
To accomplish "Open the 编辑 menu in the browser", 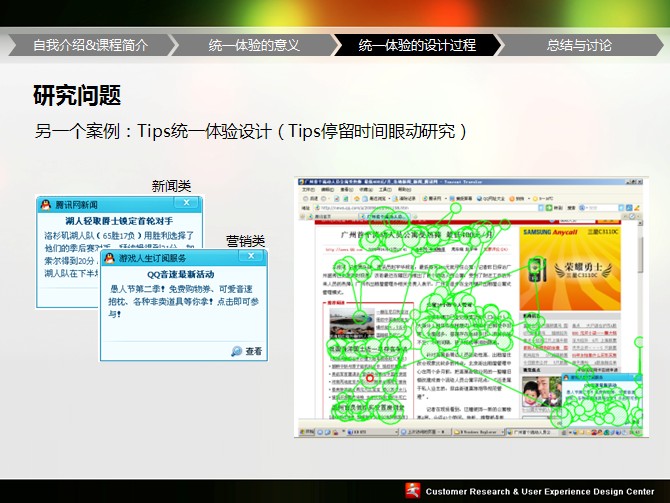I will tap(328, 189).
